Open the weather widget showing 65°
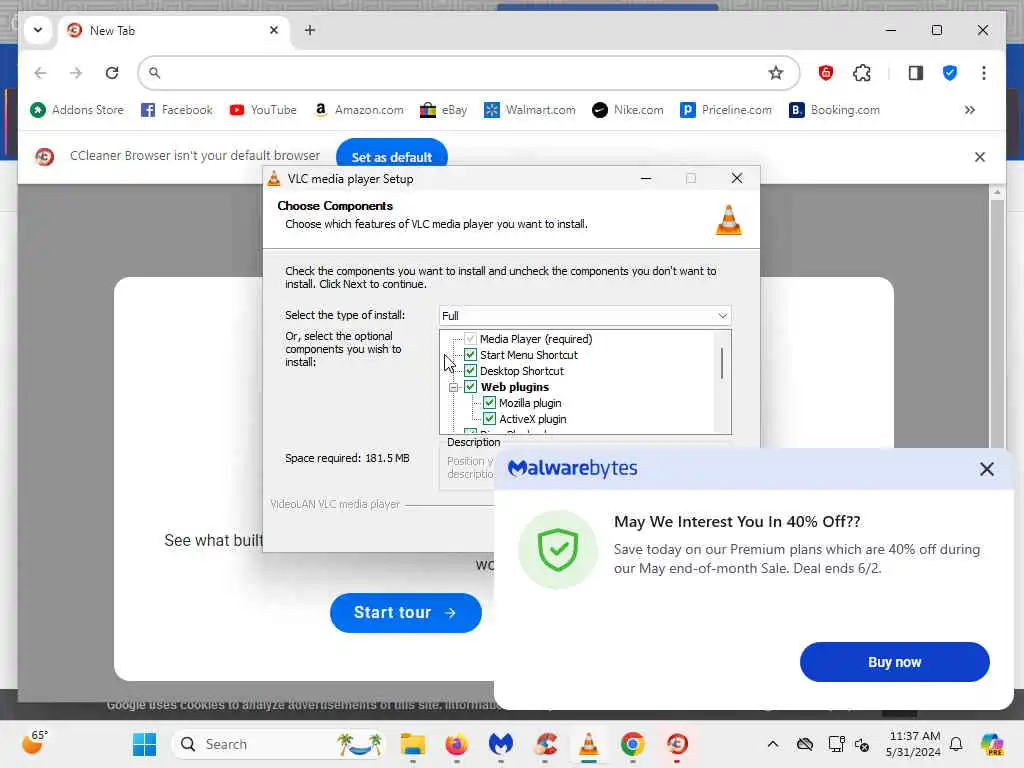This screenshot has width=1024, height=768. pyautogui.click(x=35, y=743)
